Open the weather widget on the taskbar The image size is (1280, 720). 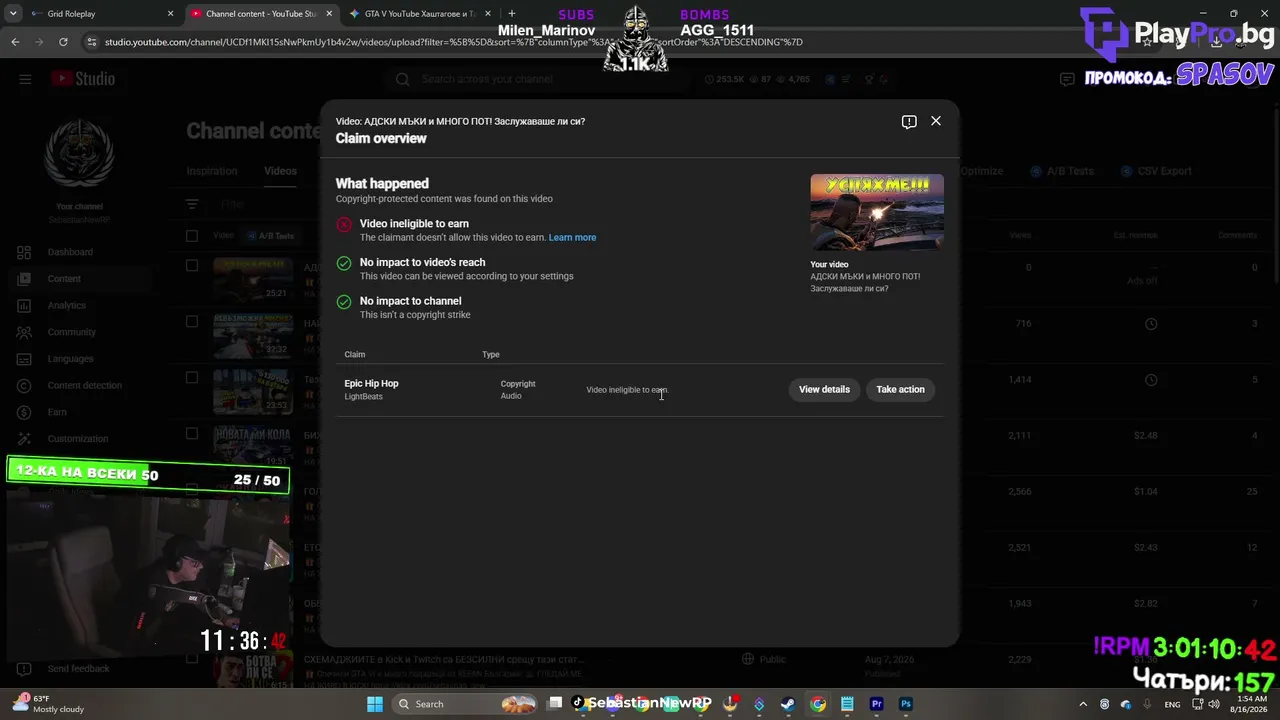point(50,704)
